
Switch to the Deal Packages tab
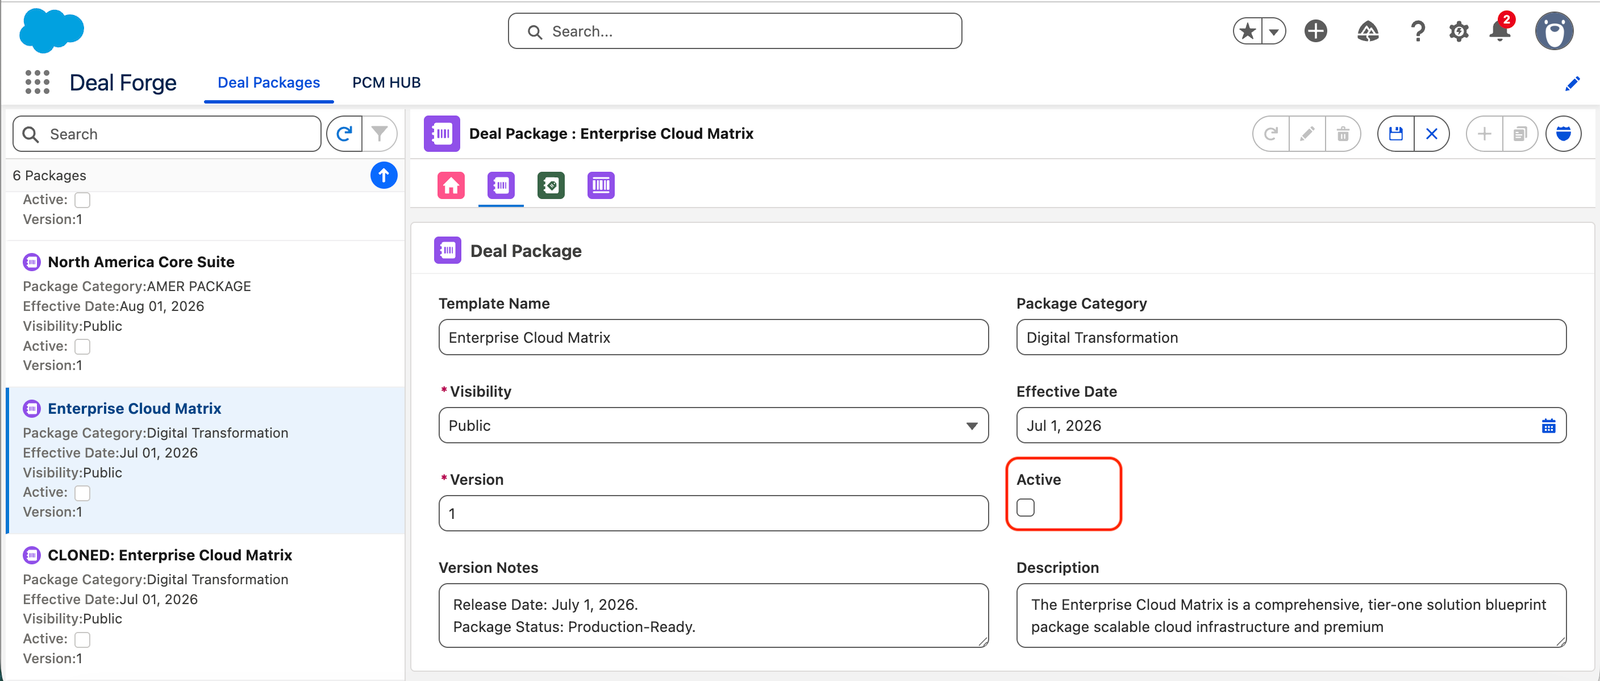pos(269,82)
